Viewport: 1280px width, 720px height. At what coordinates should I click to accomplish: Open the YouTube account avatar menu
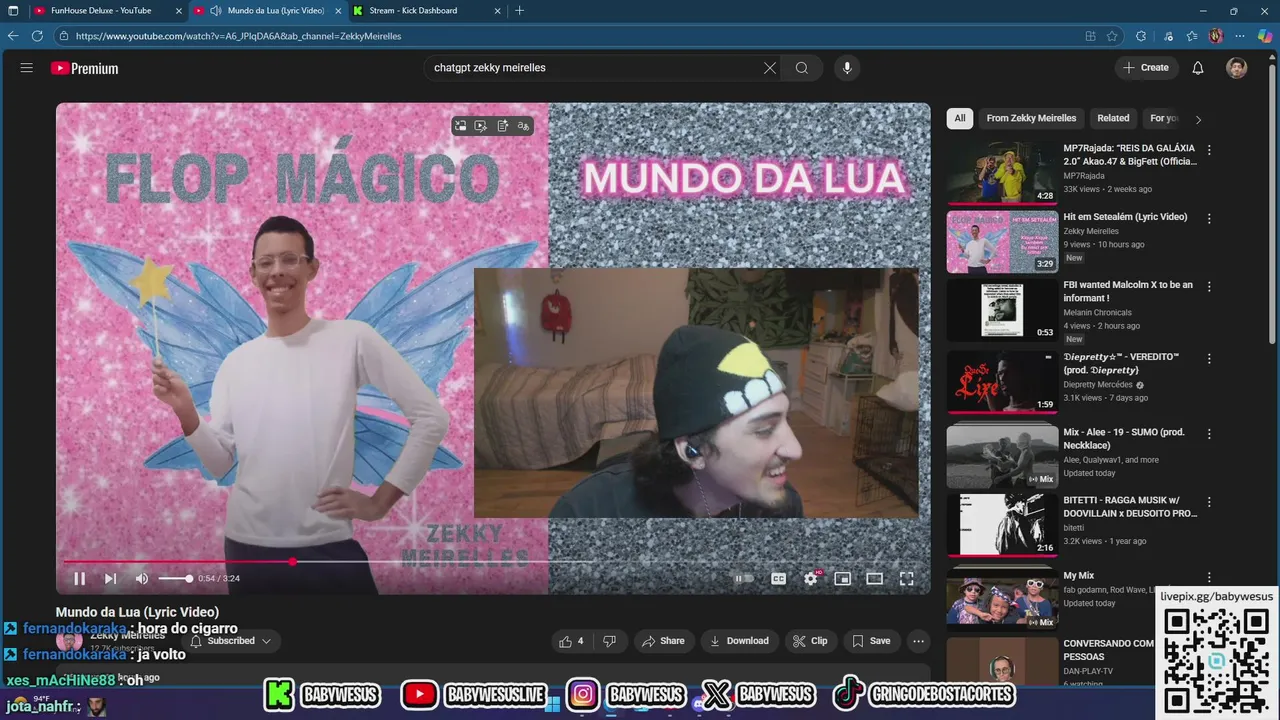pyautogui.click(x=1237, y=68)
